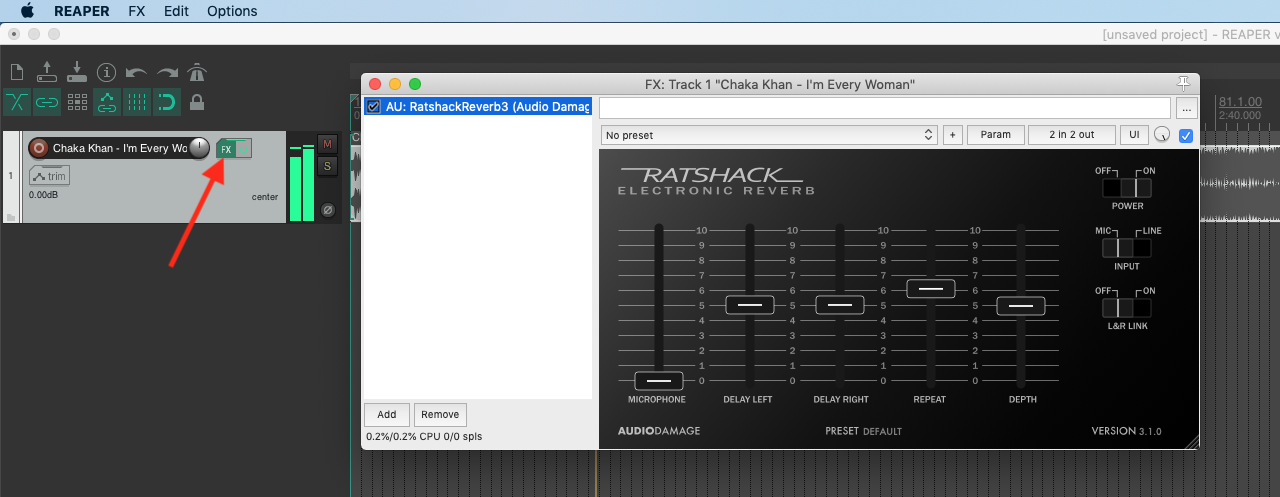Toggle snap magnet toolbar icon
Viewport: 1280px width, 497px height.
[x=167, y=101]
